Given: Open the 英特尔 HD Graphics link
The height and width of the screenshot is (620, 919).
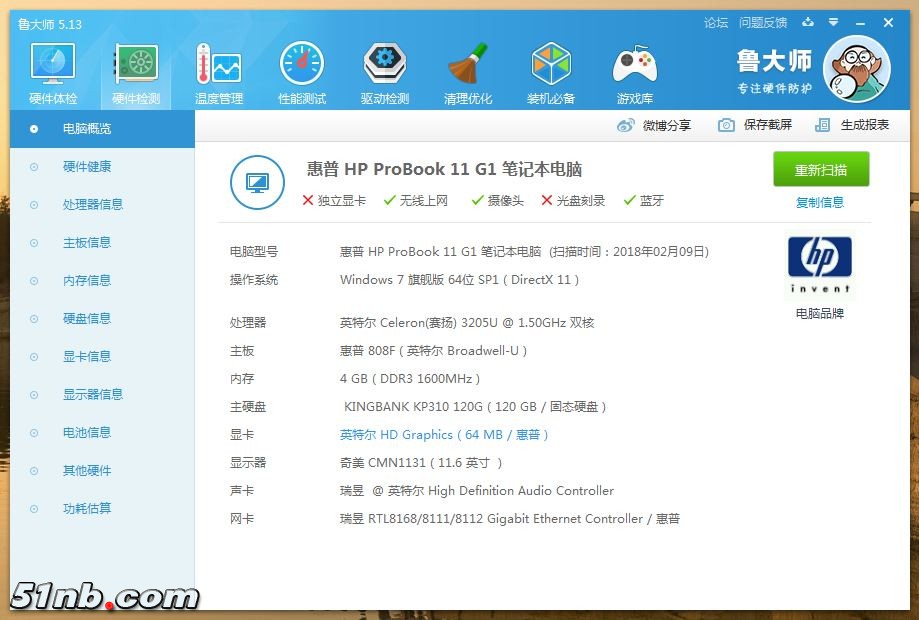Looking at the screenshot, I should [x=444, y=435].
